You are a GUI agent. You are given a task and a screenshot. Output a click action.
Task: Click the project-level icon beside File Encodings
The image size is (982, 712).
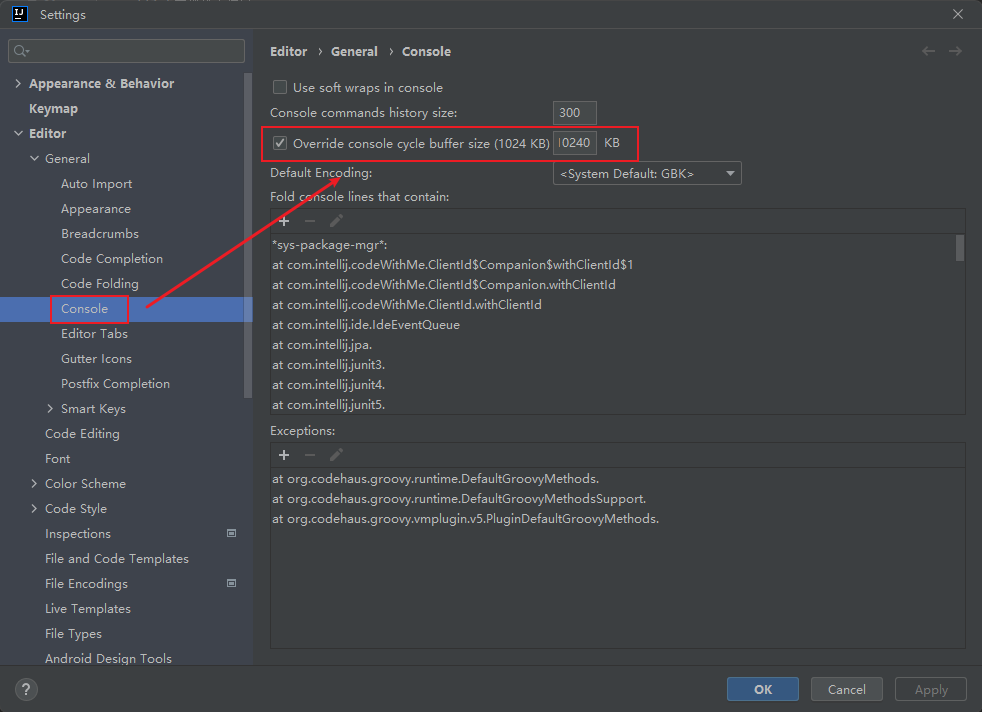(231, 584)
